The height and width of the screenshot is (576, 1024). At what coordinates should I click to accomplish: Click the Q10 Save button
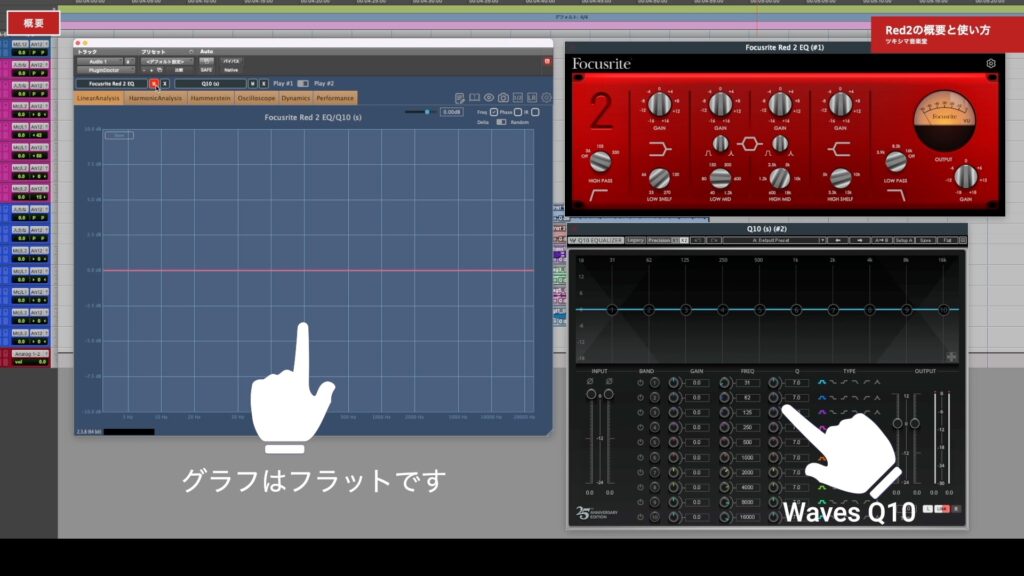[x=925, y=240]
